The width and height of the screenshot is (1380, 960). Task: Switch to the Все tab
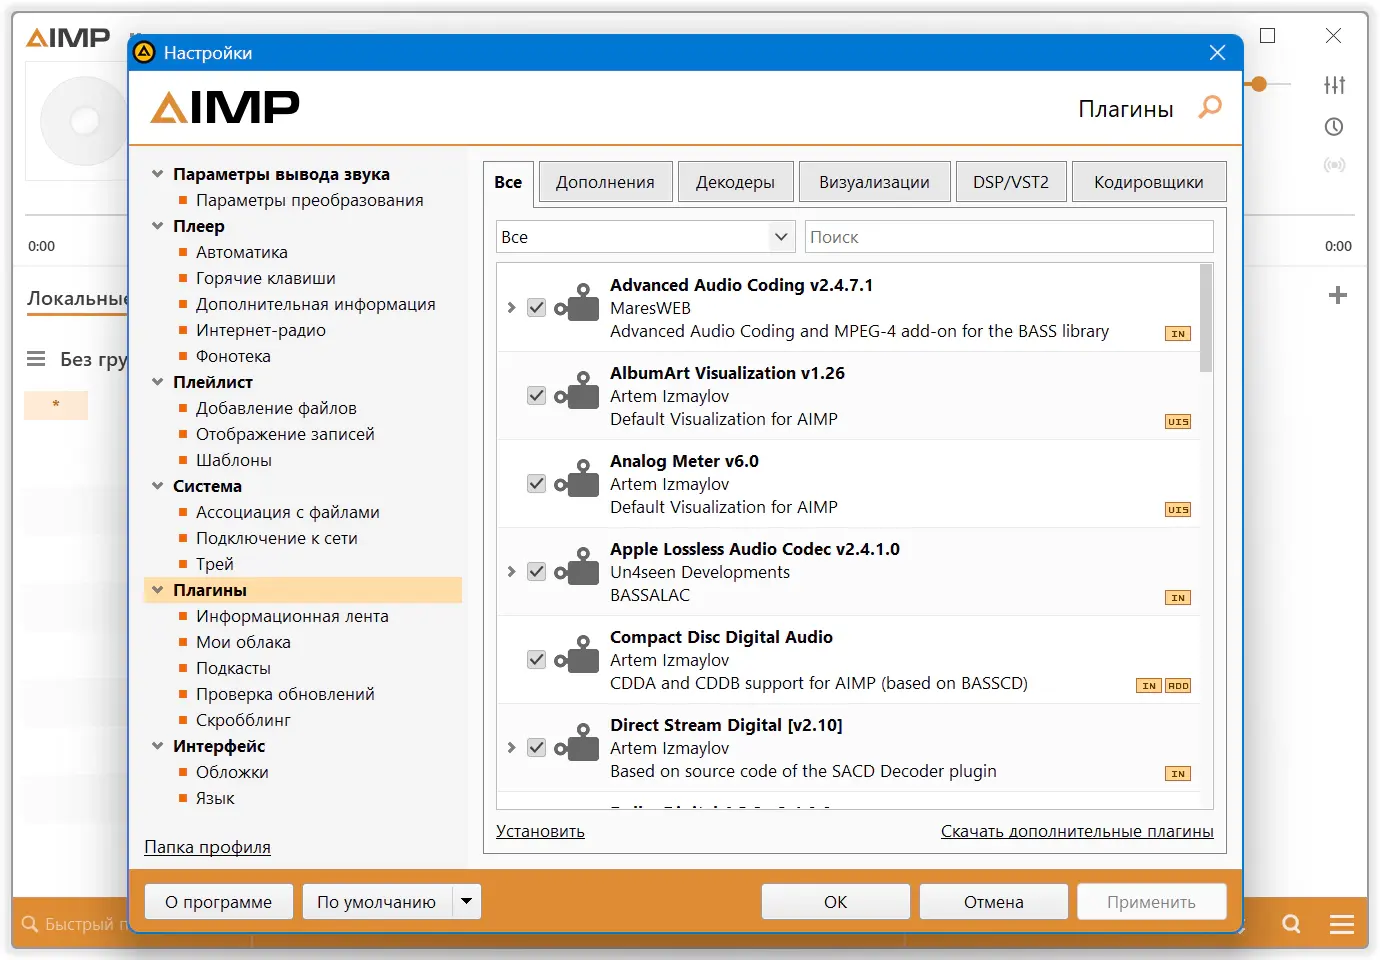(x=508, y=182)
